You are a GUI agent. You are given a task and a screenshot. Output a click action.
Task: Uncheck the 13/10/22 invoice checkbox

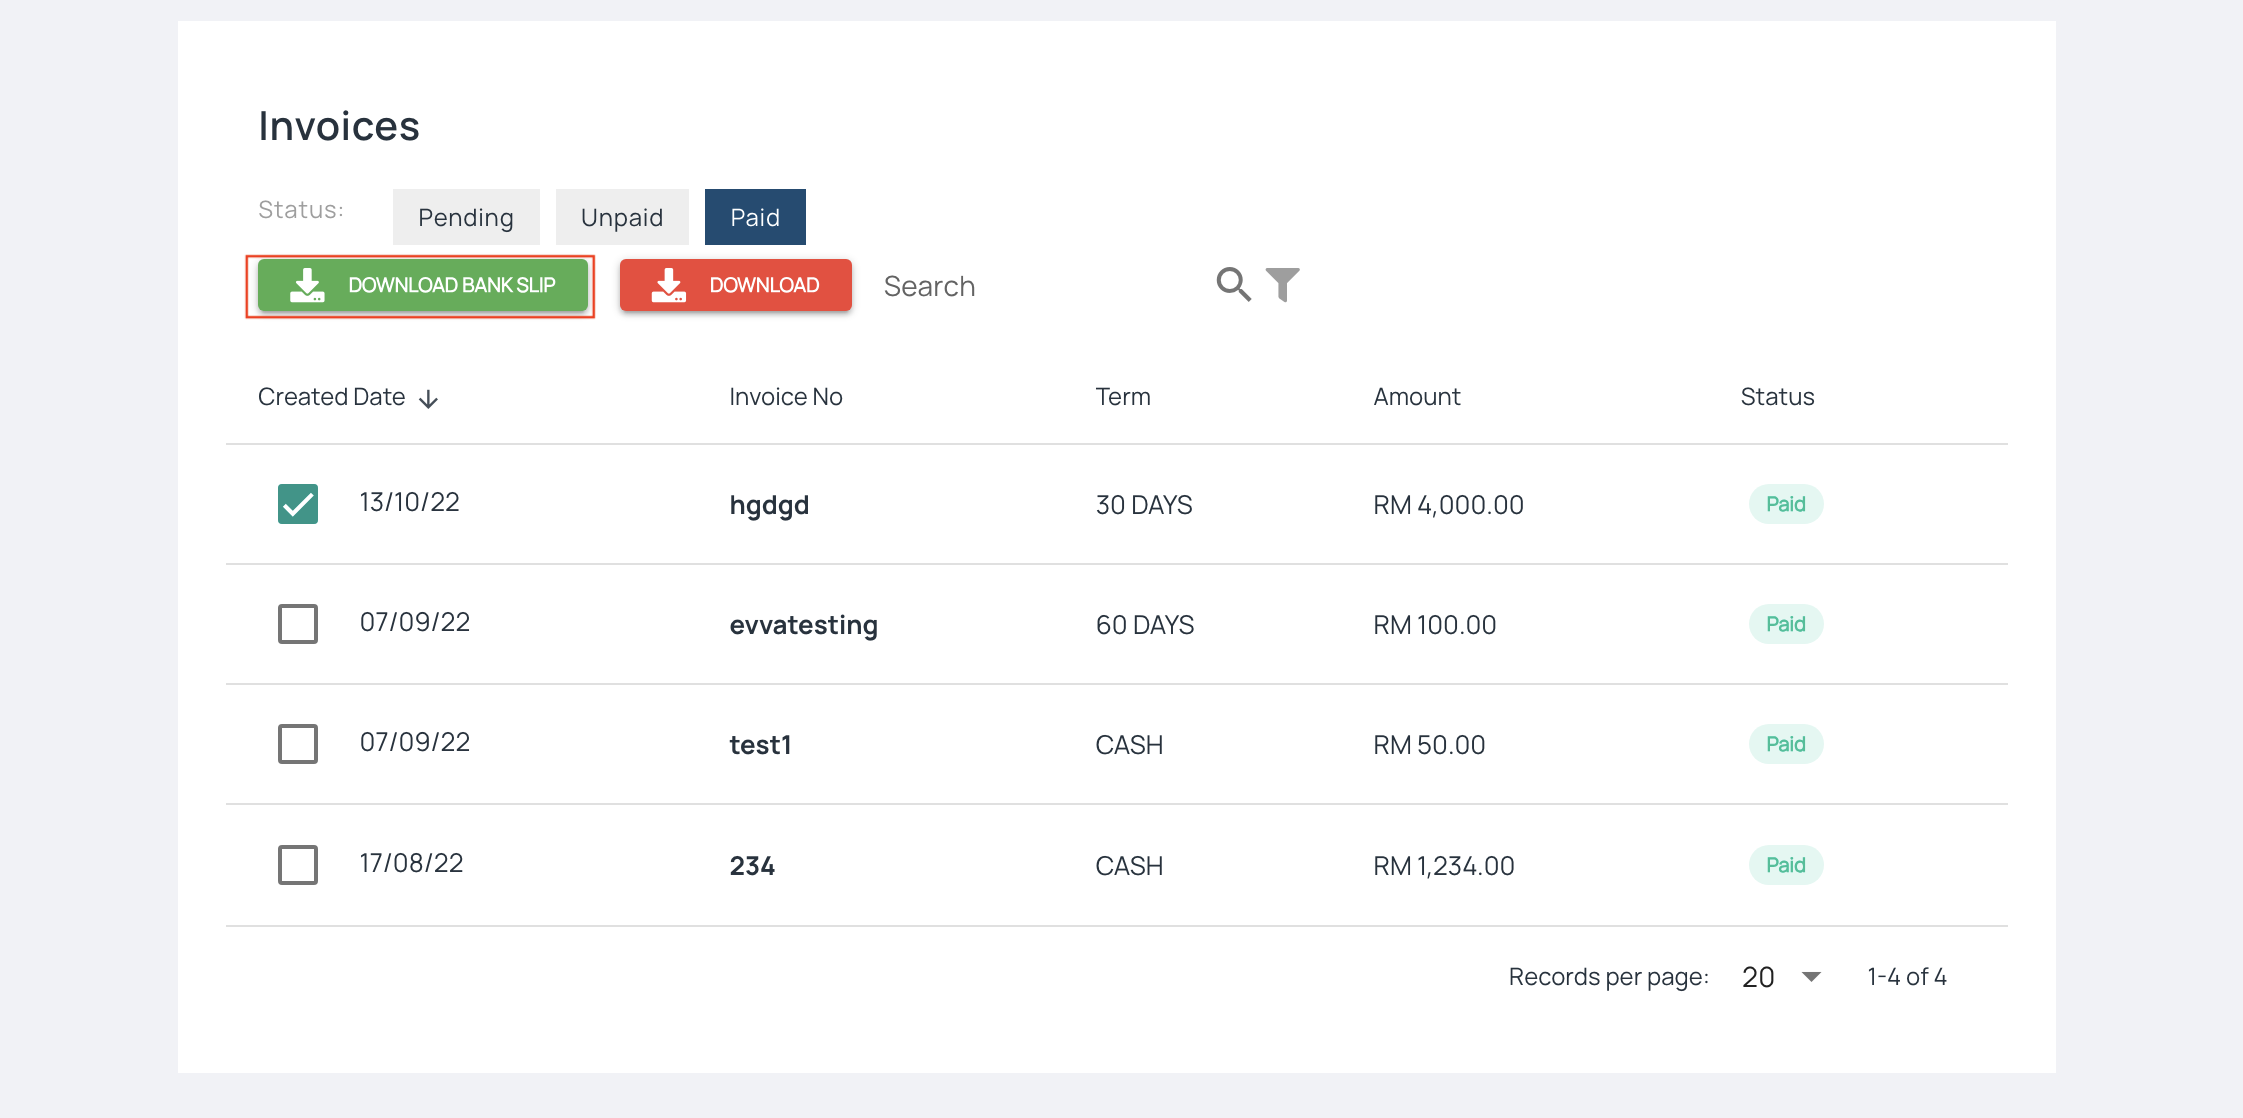[x=298, y=504]
